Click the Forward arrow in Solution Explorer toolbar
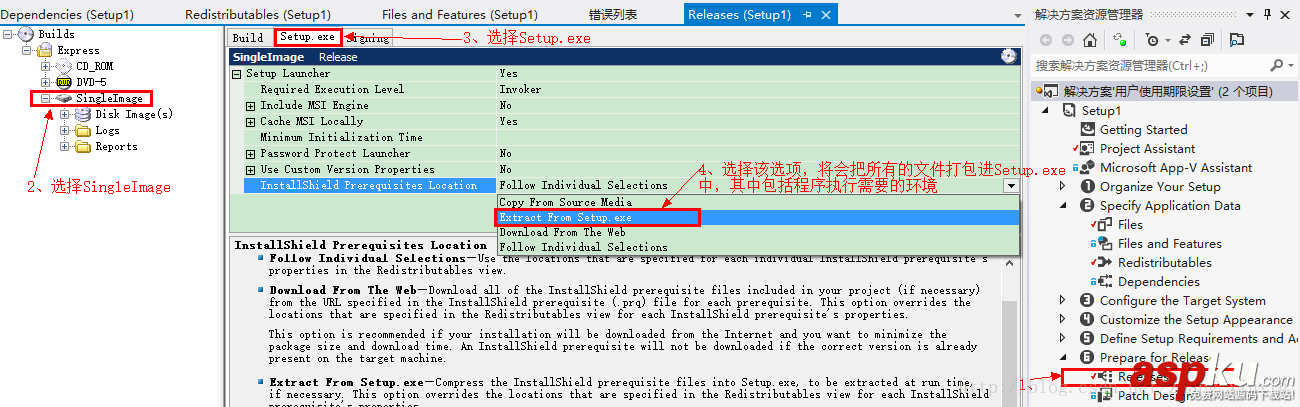 click(1067, 40)
